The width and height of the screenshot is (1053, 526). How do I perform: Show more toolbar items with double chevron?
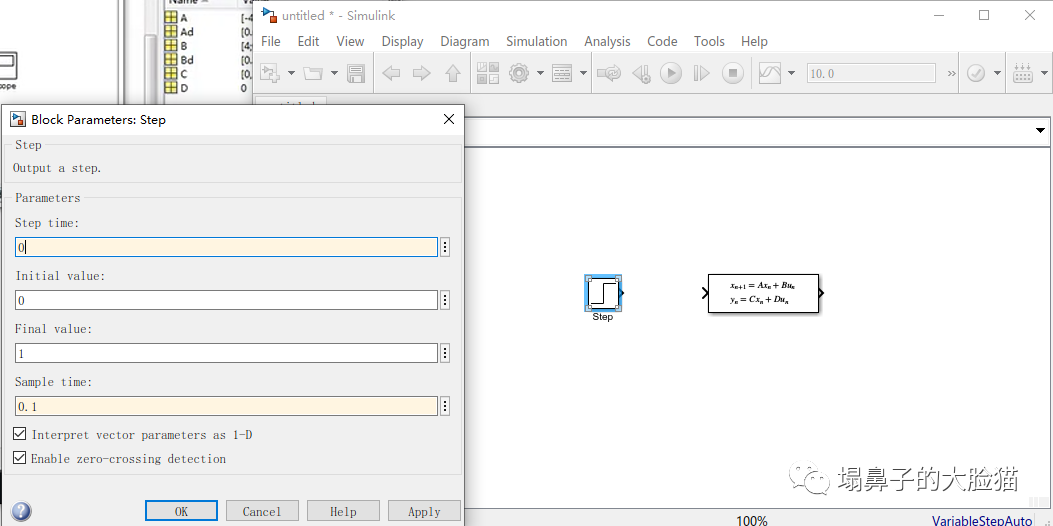(951, 73)
